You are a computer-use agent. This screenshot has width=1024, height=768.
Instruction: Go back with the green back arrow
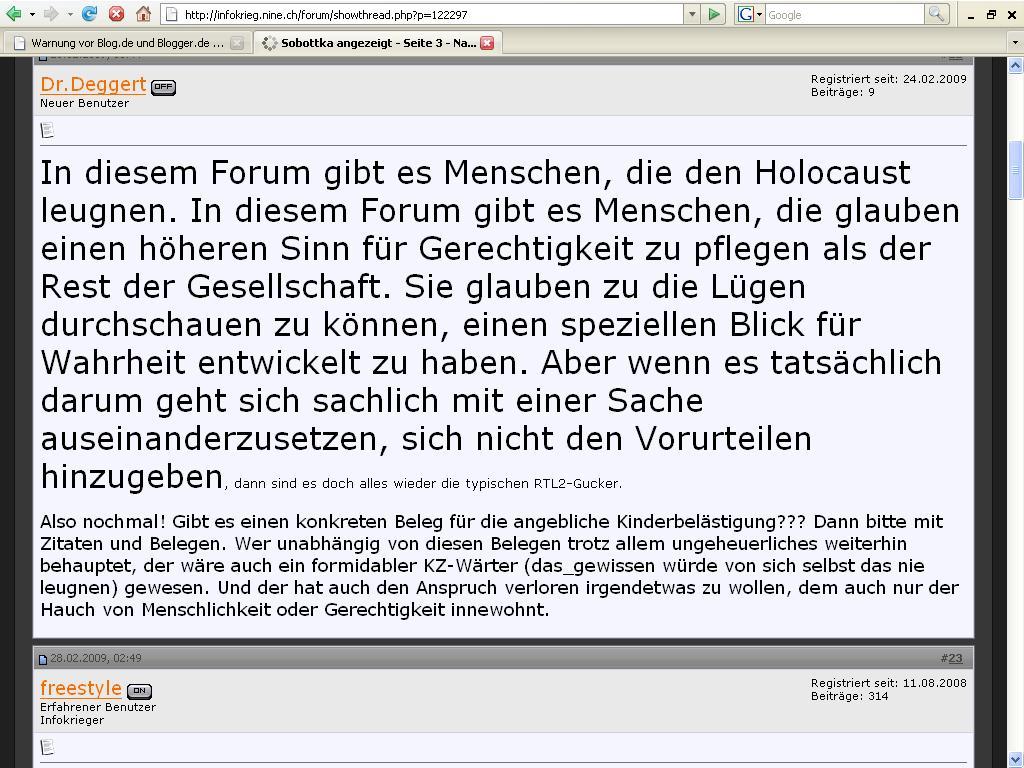point(13,13)
